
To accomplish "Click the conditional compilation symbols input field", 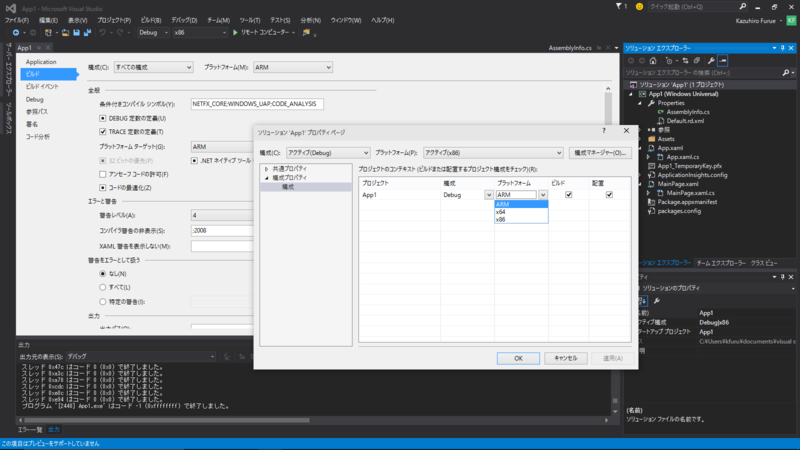I will tap(257, 104).
